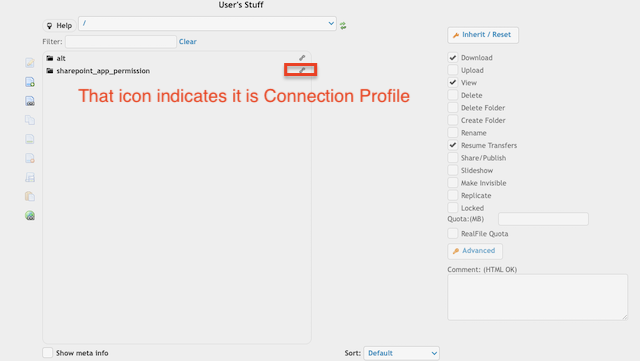Open the Sort Default dropdown
The width and height of the screenshot is (640, 361).
point(401,353)
